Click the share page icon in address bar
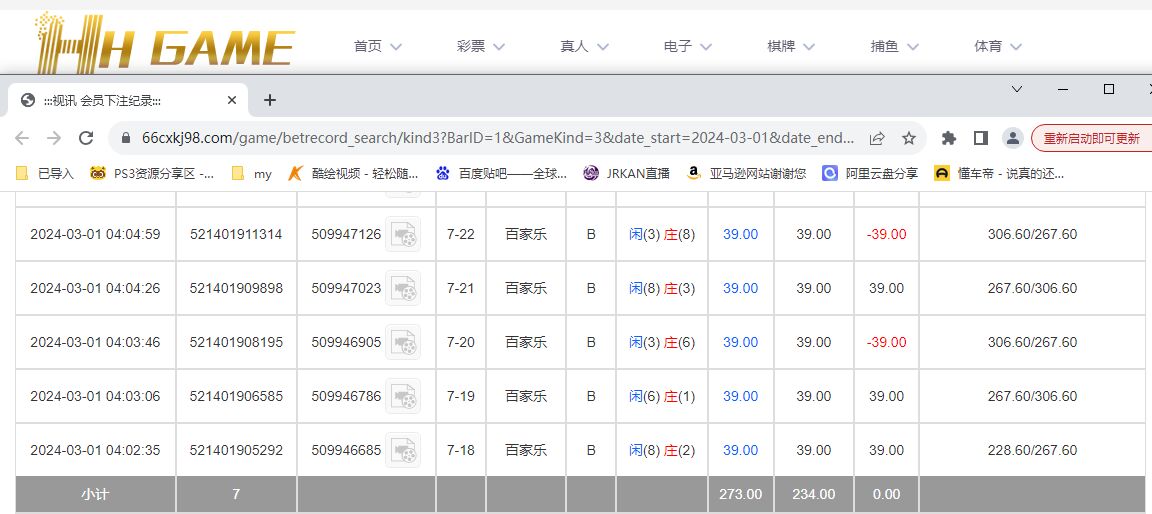The height and width of the screenshot is (514, 1152). 877,138
